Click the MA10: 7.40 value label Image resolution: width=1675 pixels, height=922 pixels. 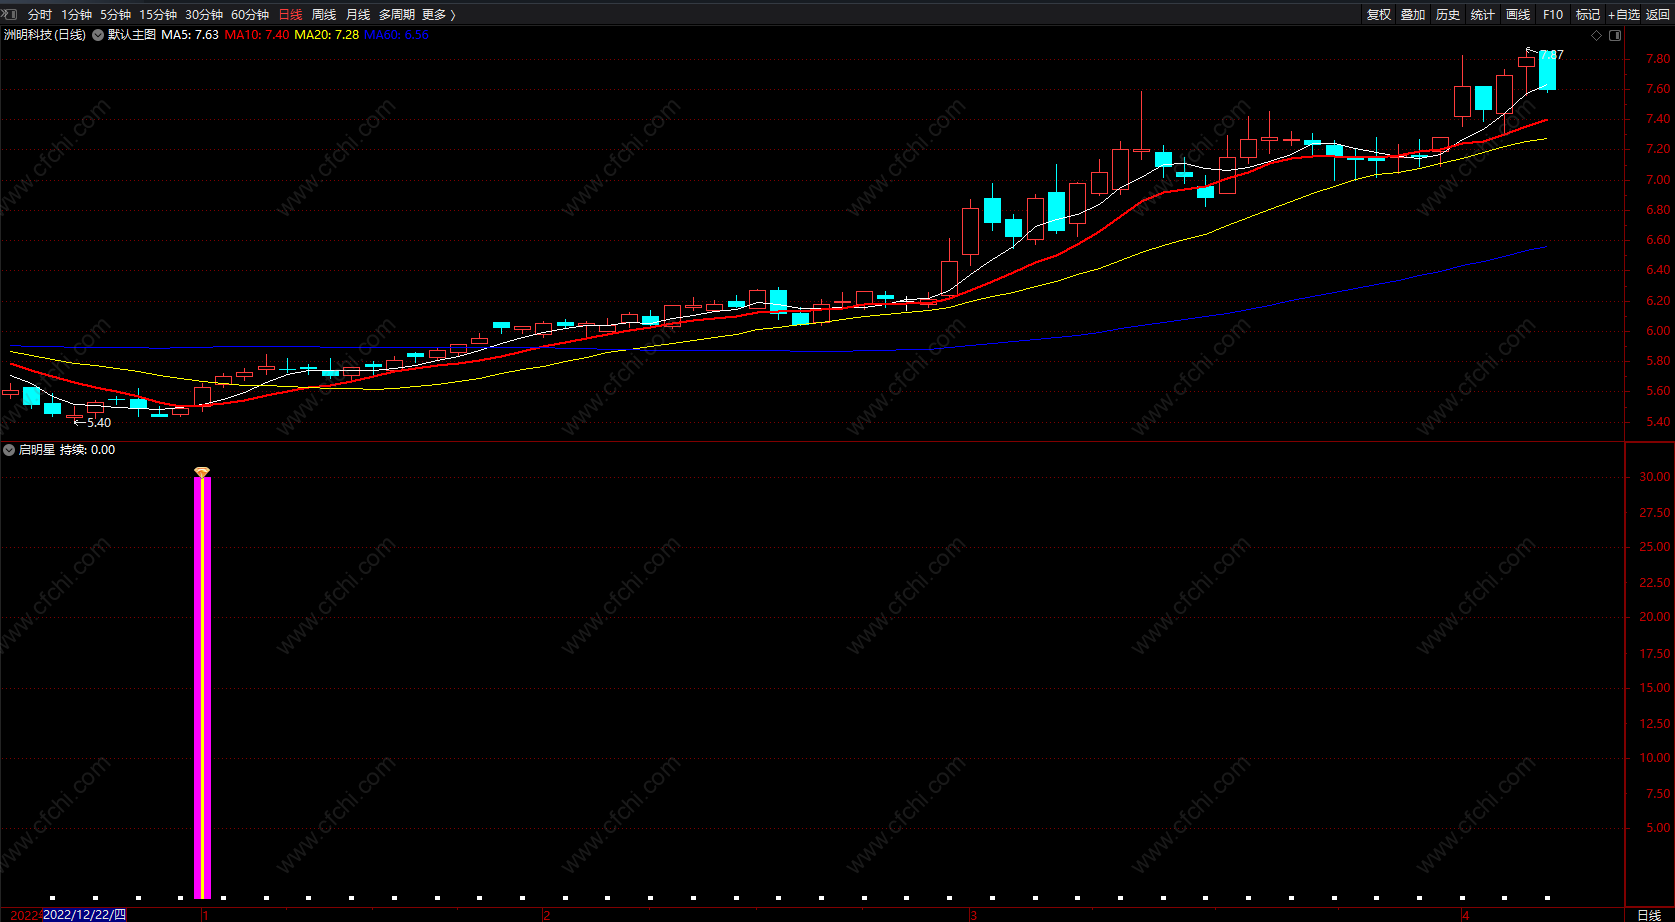click(x=257, y=35)
